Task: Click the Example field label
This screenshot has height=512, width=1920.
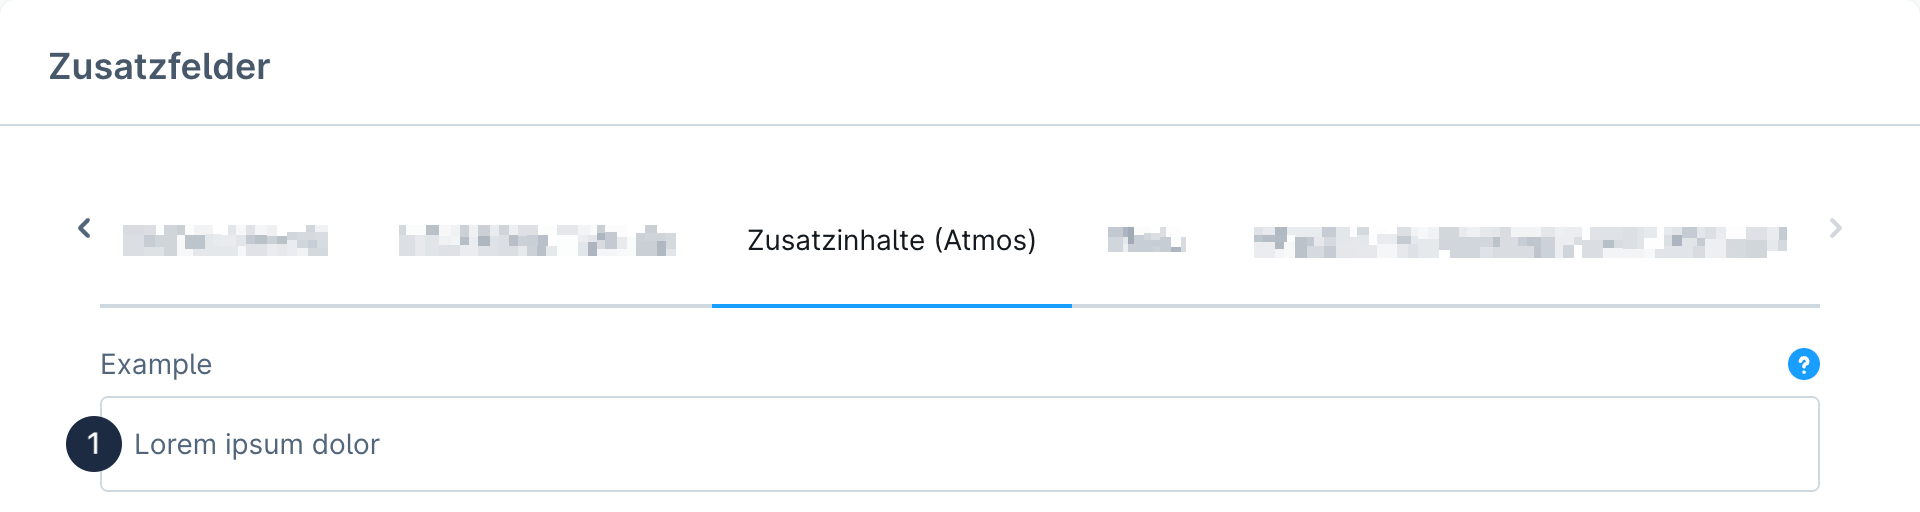Action: pos(156,364)
